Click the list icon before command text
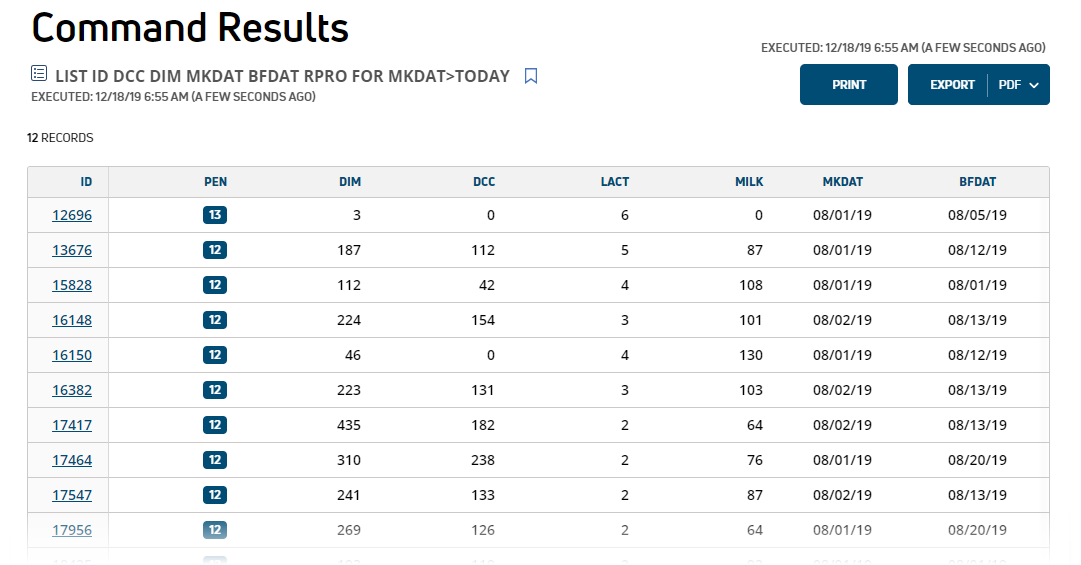The width and height of the screenshot is (1081, 565). point(39,73)
